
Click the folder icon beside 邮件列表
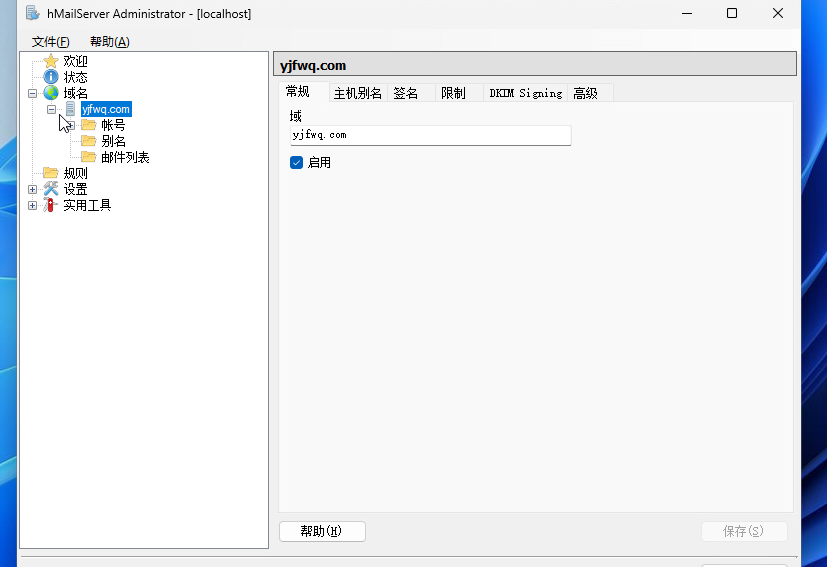click(89, 157)
